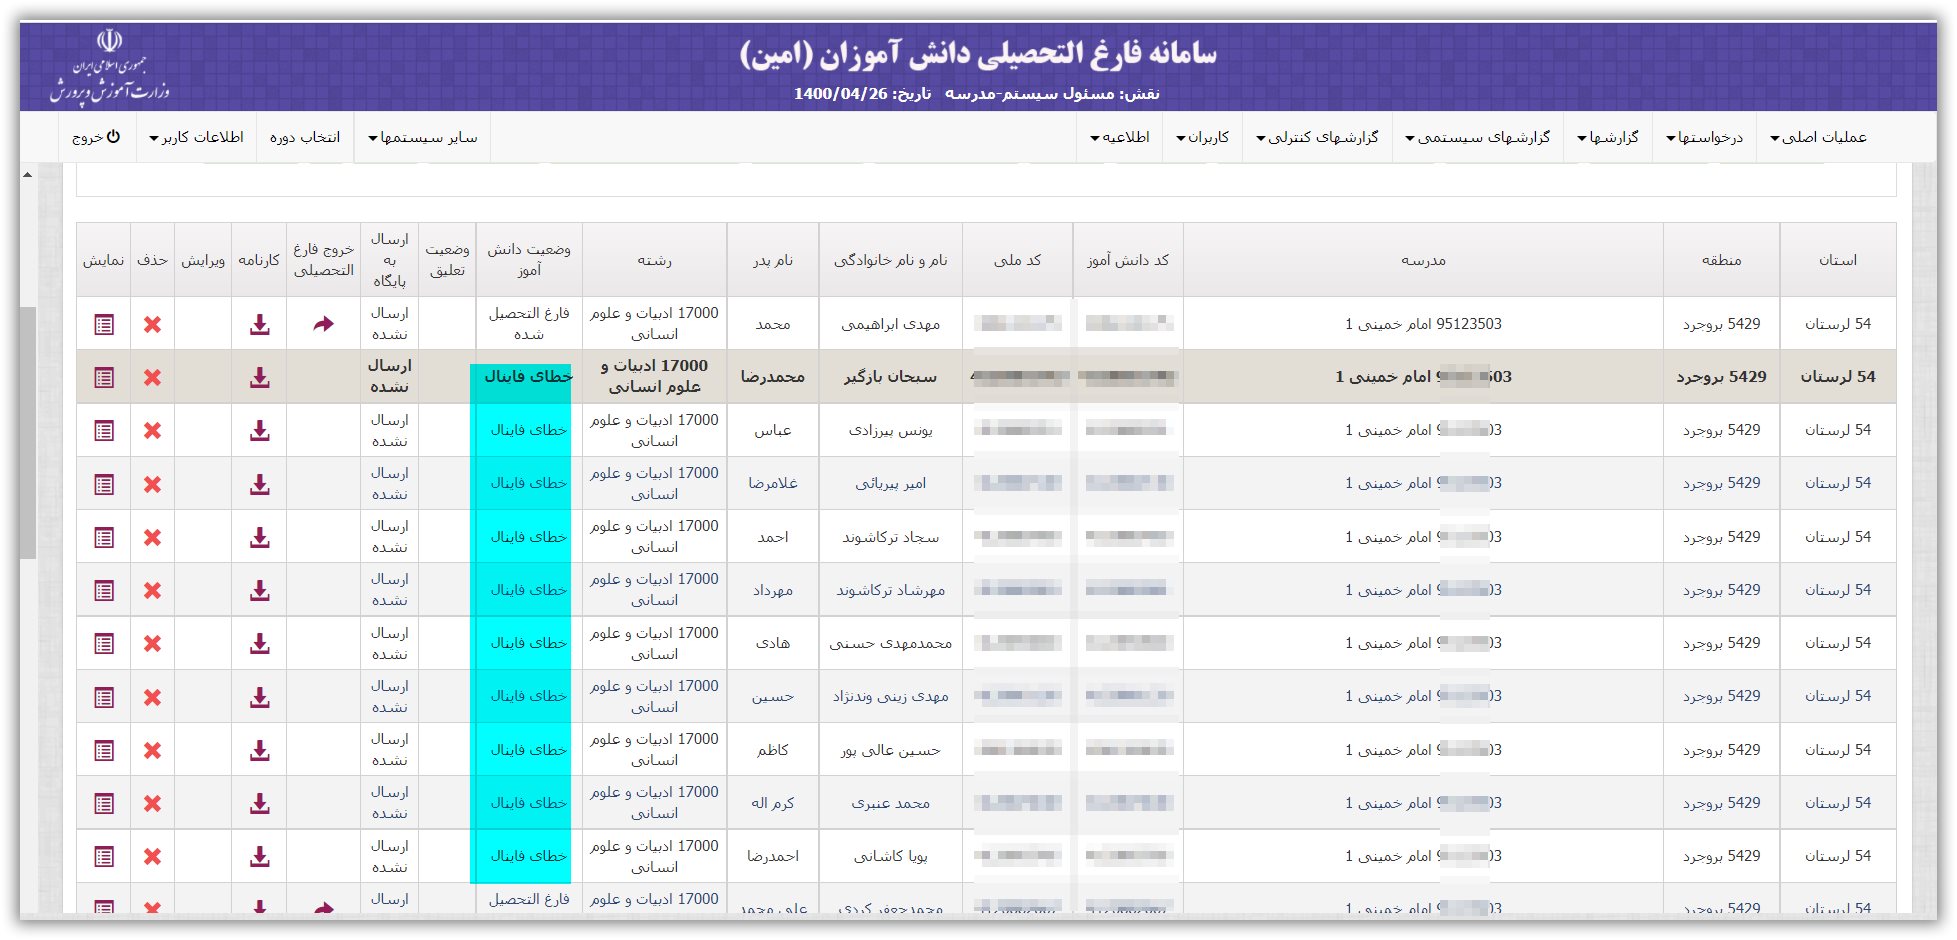
Task: Delete the سجاد ترکاشوند record
Action: [152, 537]
